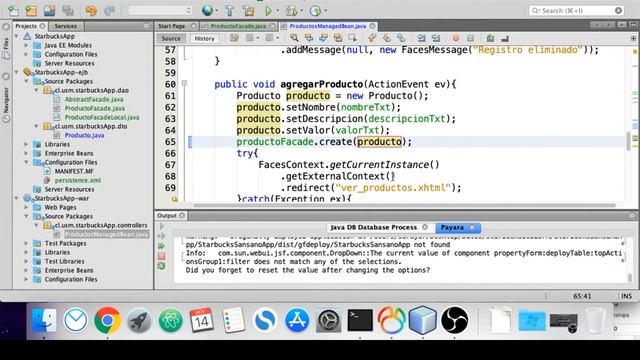
Task: Open the configuration combo box in toolbar
Action: (160, 11)
